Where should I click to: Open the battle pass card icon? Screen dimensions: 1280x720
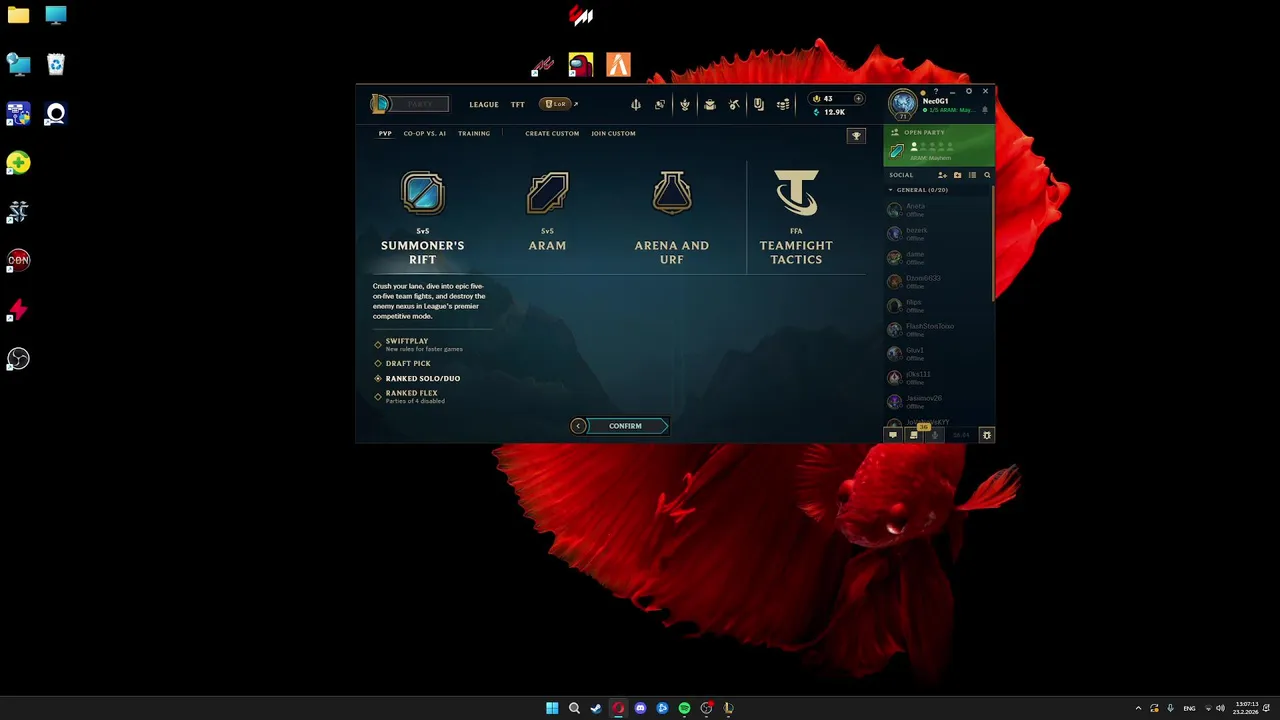(x=759, y=104)
